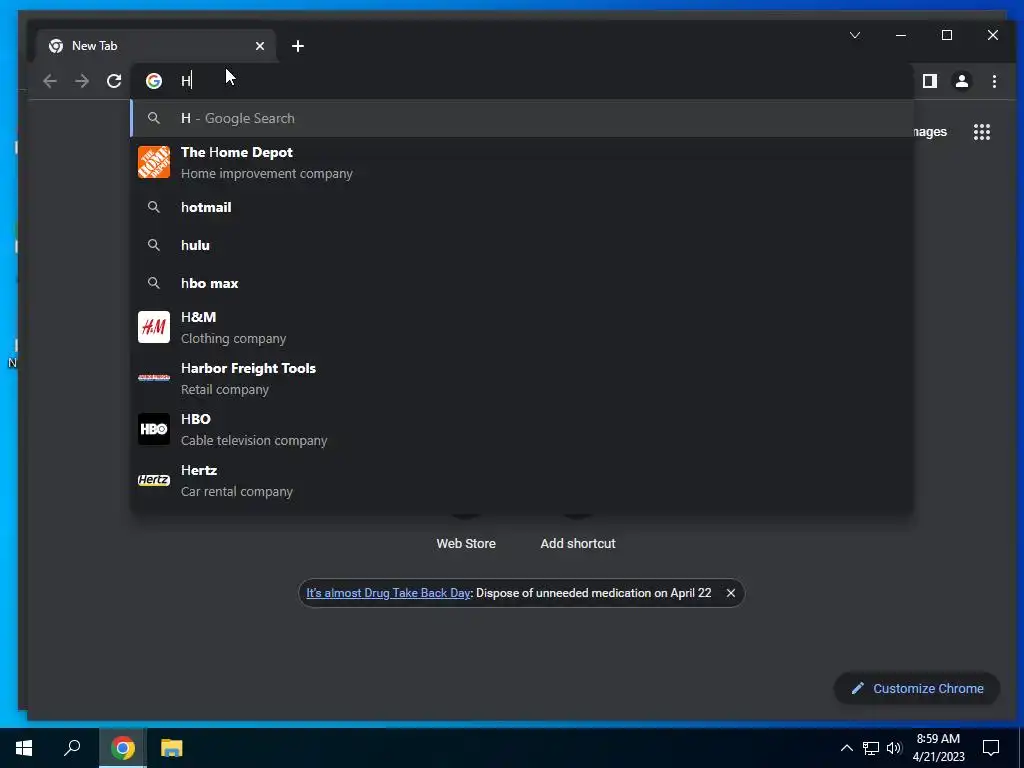Click the Add shortcut label
This screenshot has width=1024, height=768.
coord(578,543)
